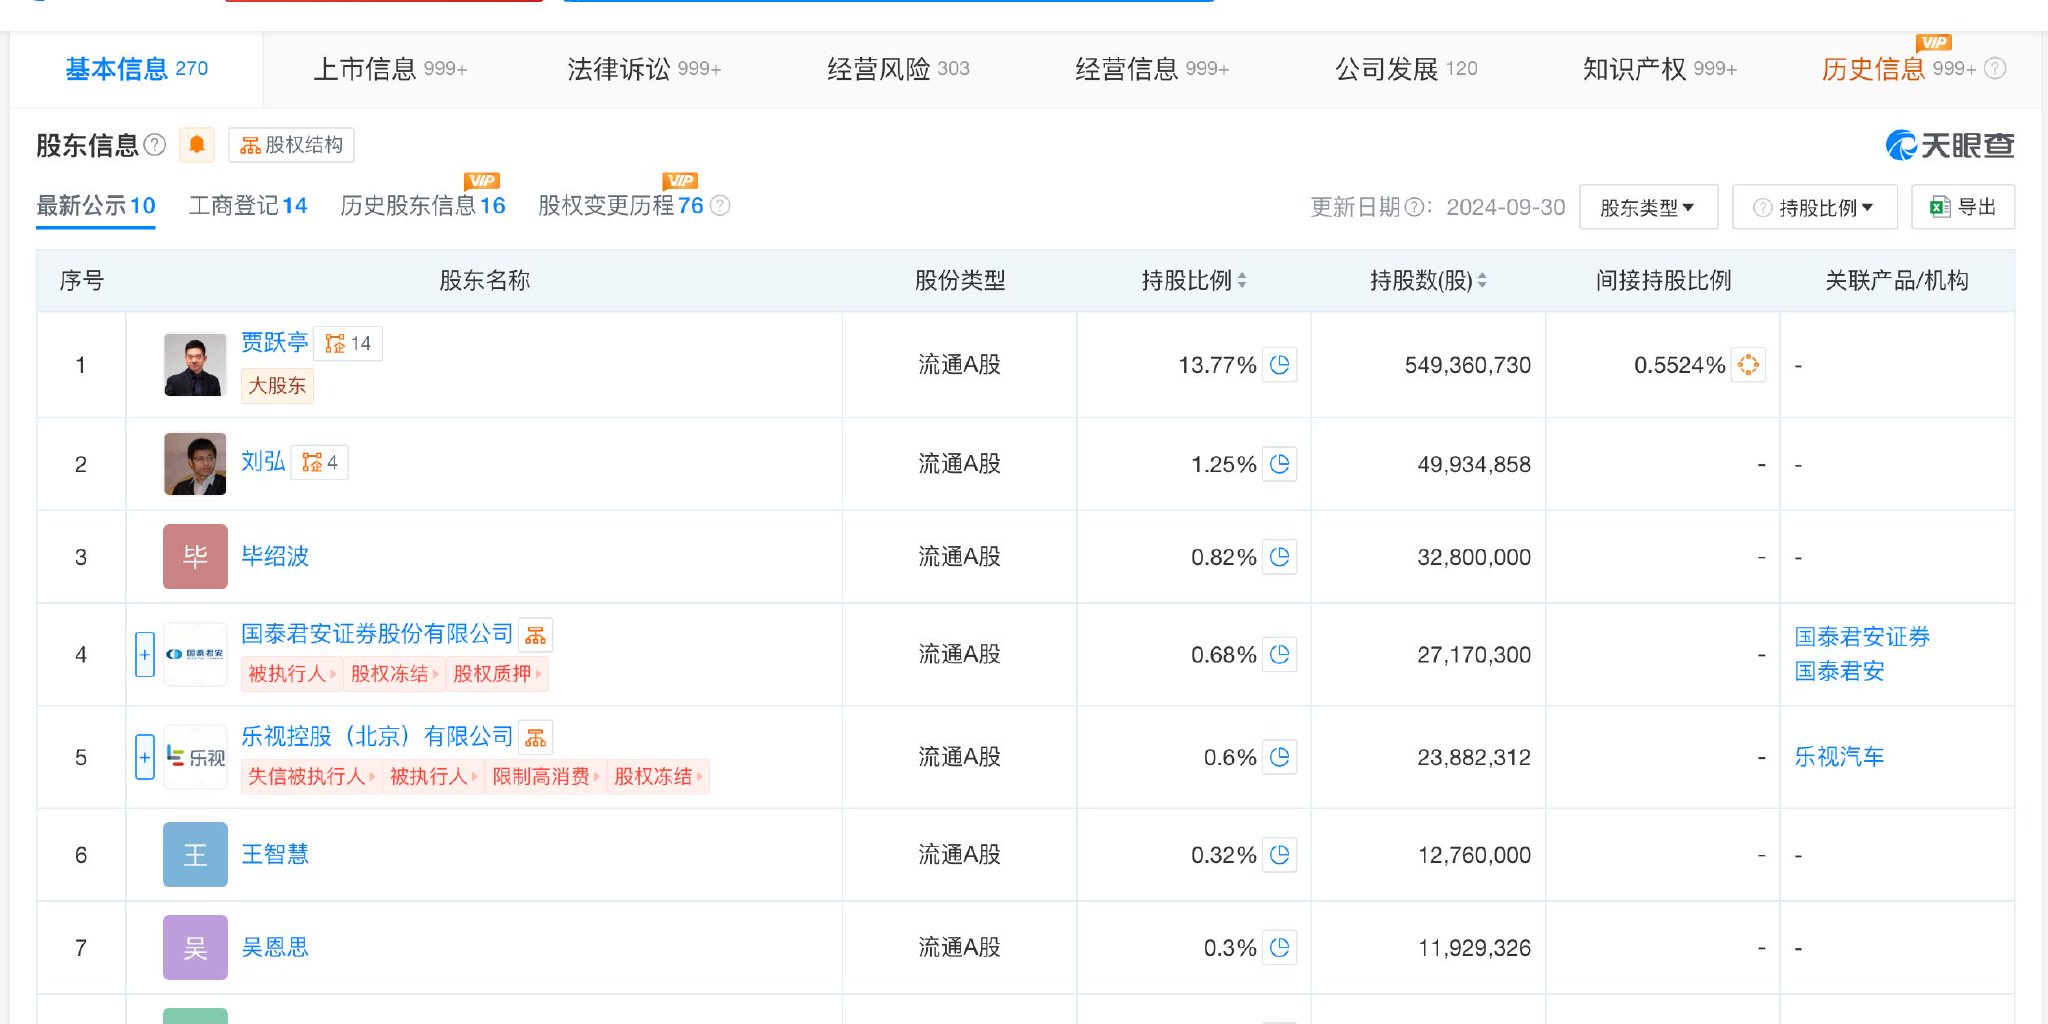The image size is (2048, 1024).
Task: Click the 导出 export button
Action: point(1963,207)
